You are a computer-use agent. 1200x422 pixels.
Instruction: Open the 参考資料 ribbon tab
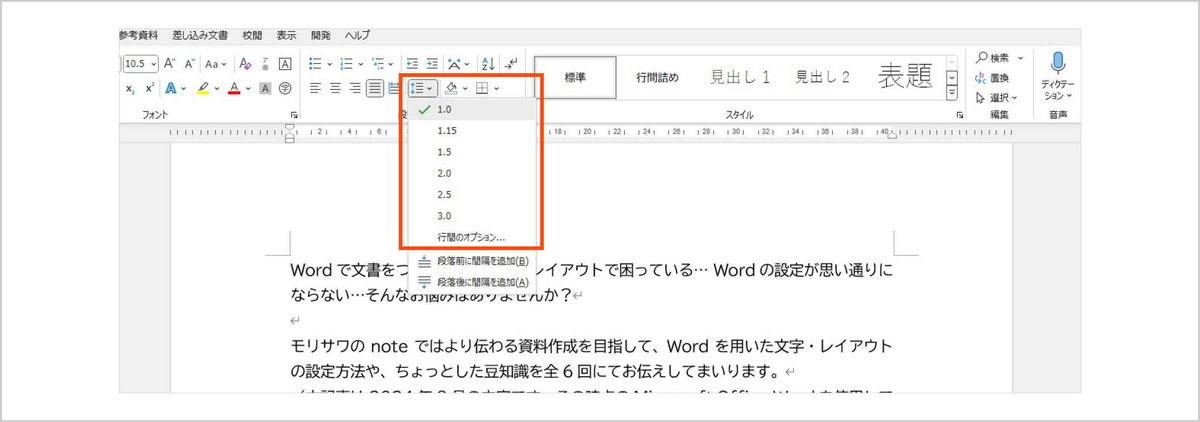pyautogui.click(x=138, y=35)
